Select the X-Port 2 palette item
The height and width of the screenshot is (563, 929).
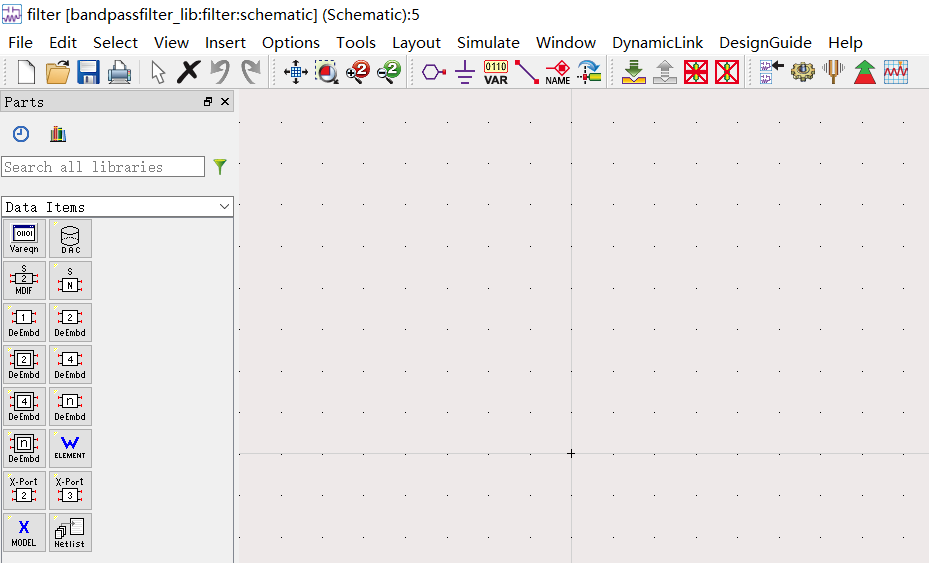click(x=24, y=491)
